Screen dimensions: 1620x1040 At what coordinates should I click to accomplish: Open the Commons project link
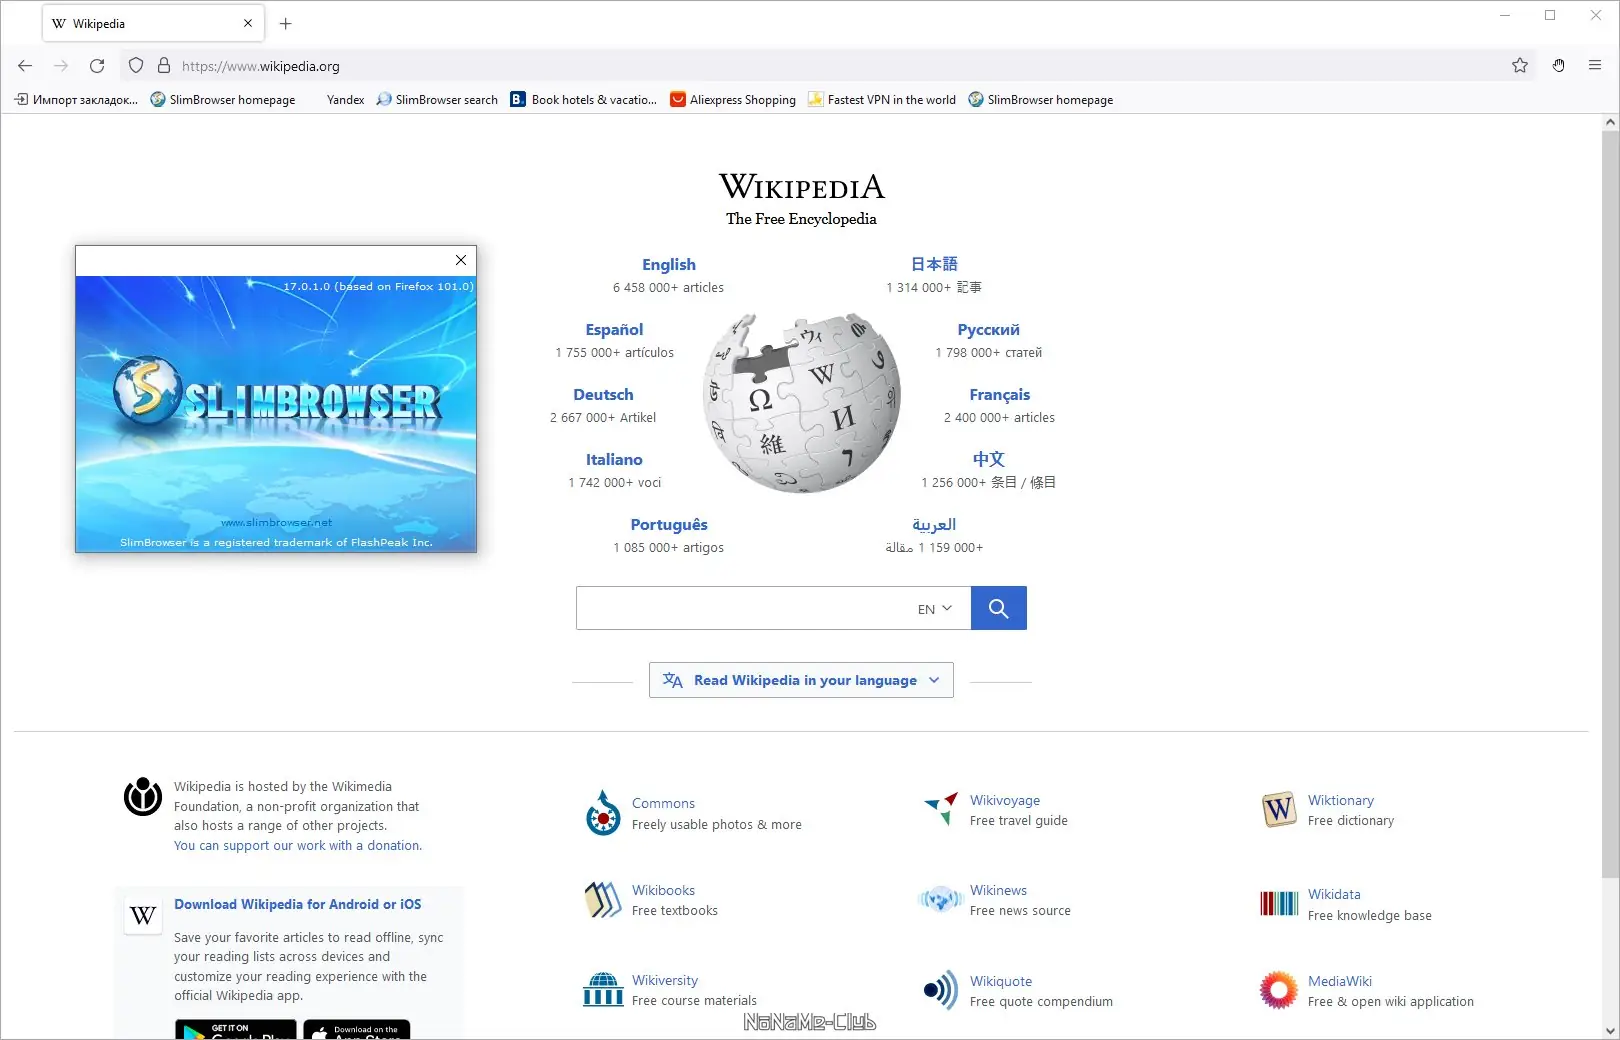click(663, 804)
